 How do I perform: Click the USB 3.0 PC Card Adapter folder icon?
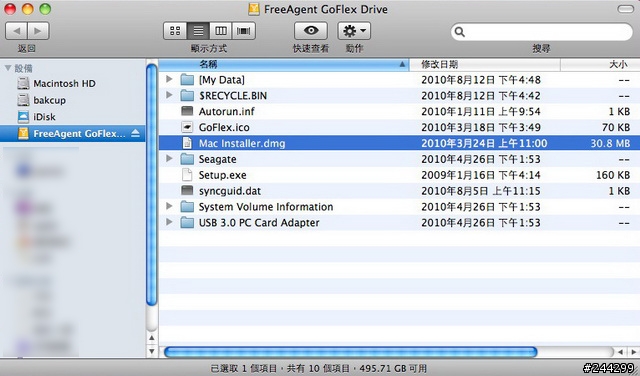(x=187, y=223)
